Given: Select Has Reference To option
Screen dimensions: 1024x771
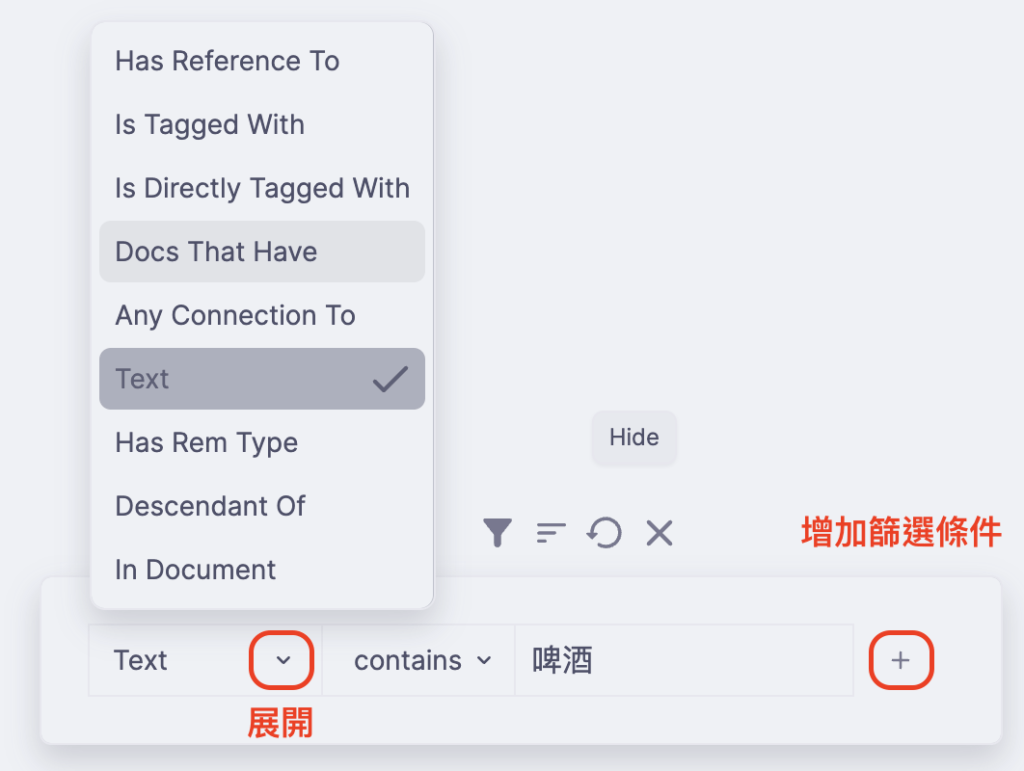Looking at the screenshot, I should tap(227, 61).
